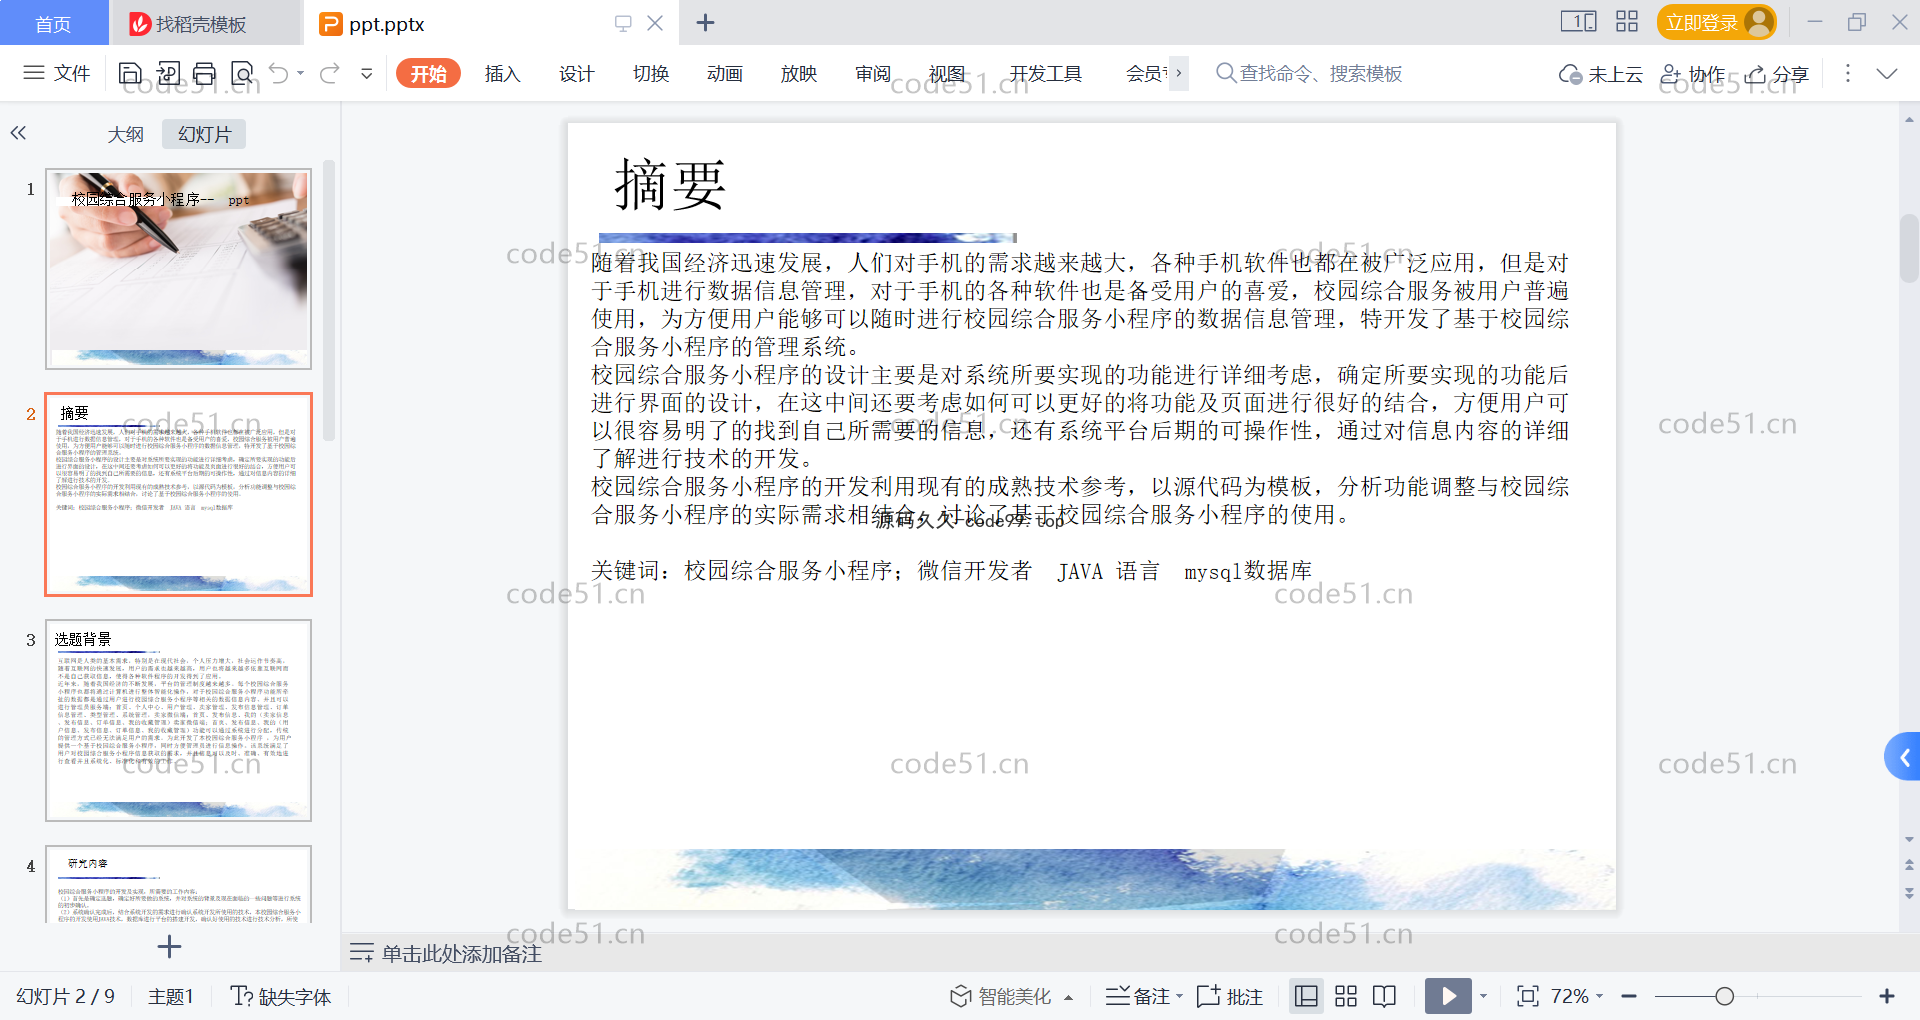Click the 缺失字体 status item

click(281, 996)
